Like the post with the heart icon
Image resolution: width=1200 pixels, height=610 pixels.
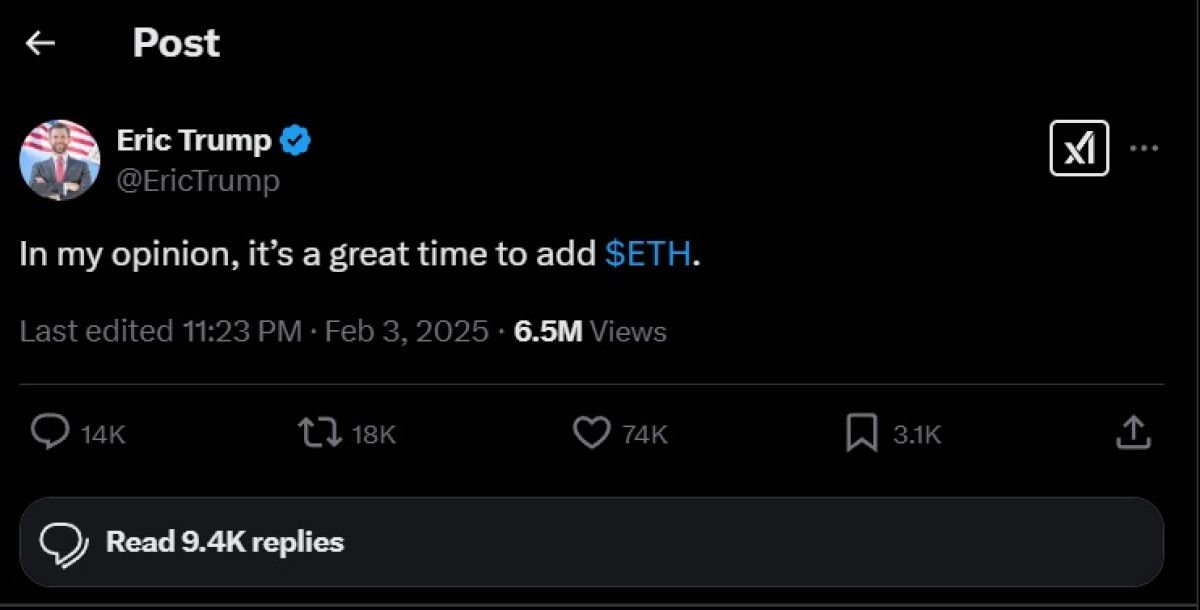pos(591,433)
